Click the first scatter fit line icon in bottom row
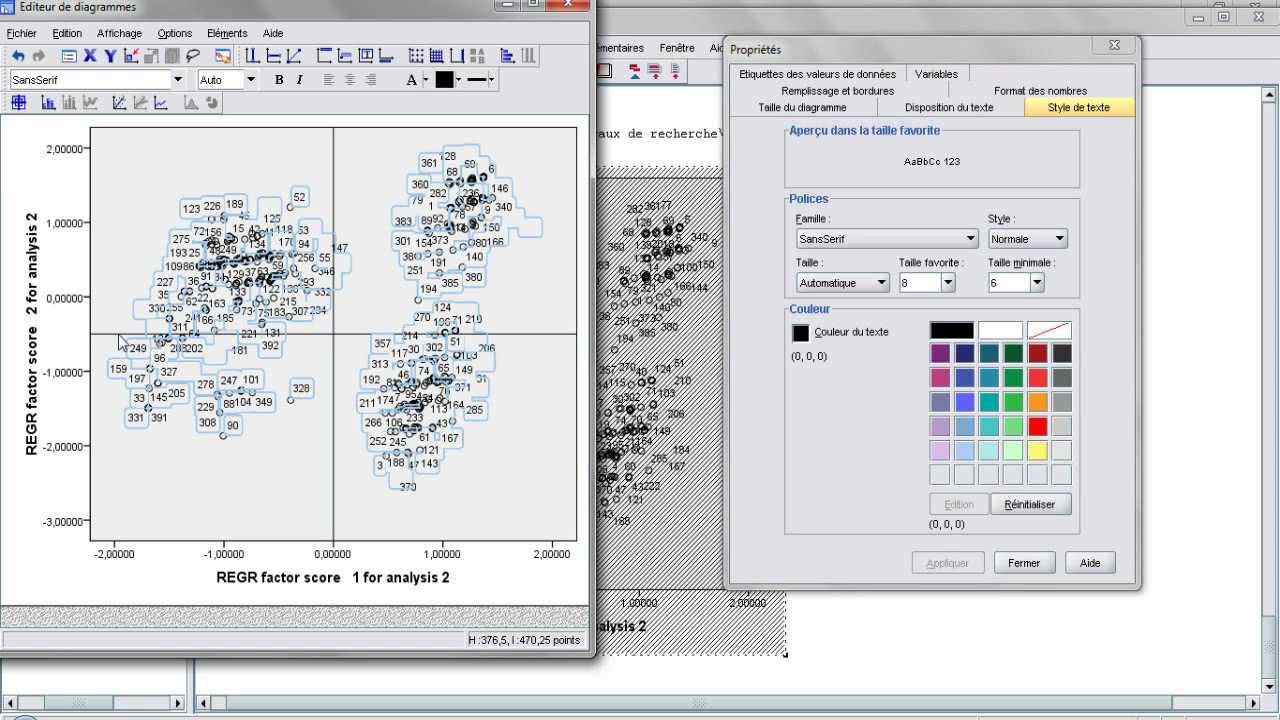This screenshot has width=1280, height=720. point(119,102)
